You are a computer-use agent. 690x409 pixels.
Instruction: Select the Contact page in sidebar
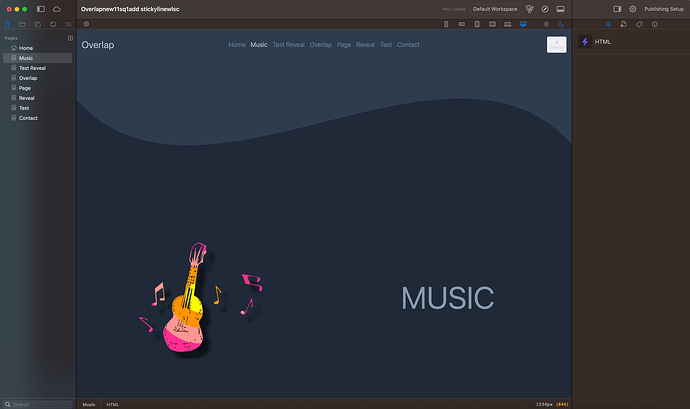[x=37, y=118]
